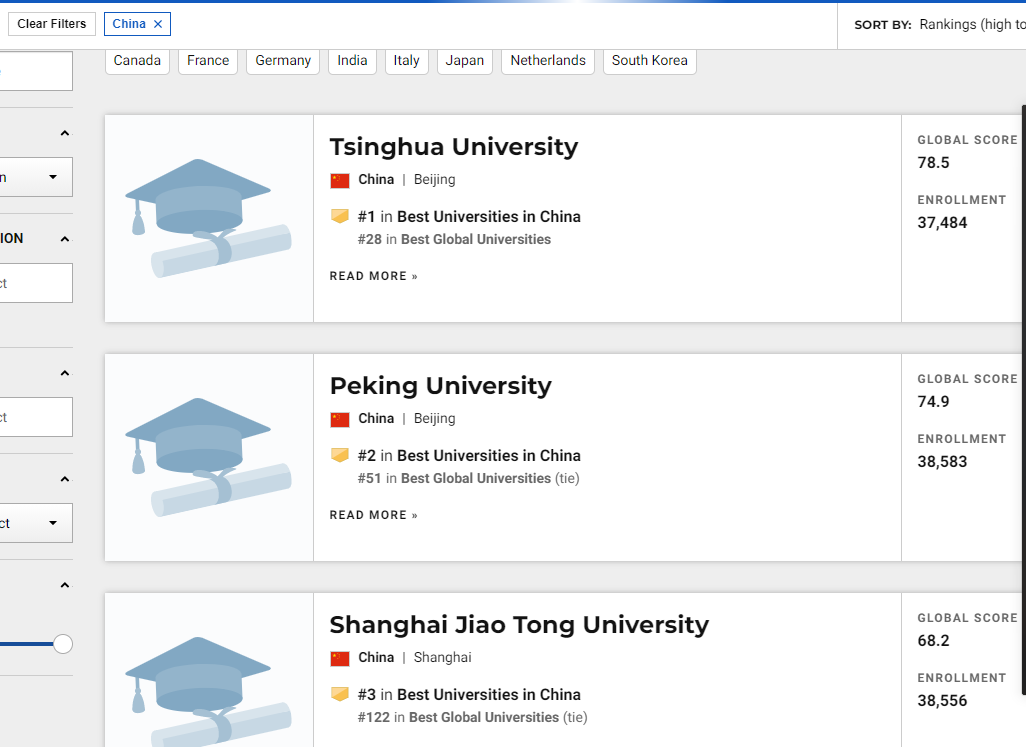Toggle the India country filter
The image size is (1026, 747).
coord(352,60)
